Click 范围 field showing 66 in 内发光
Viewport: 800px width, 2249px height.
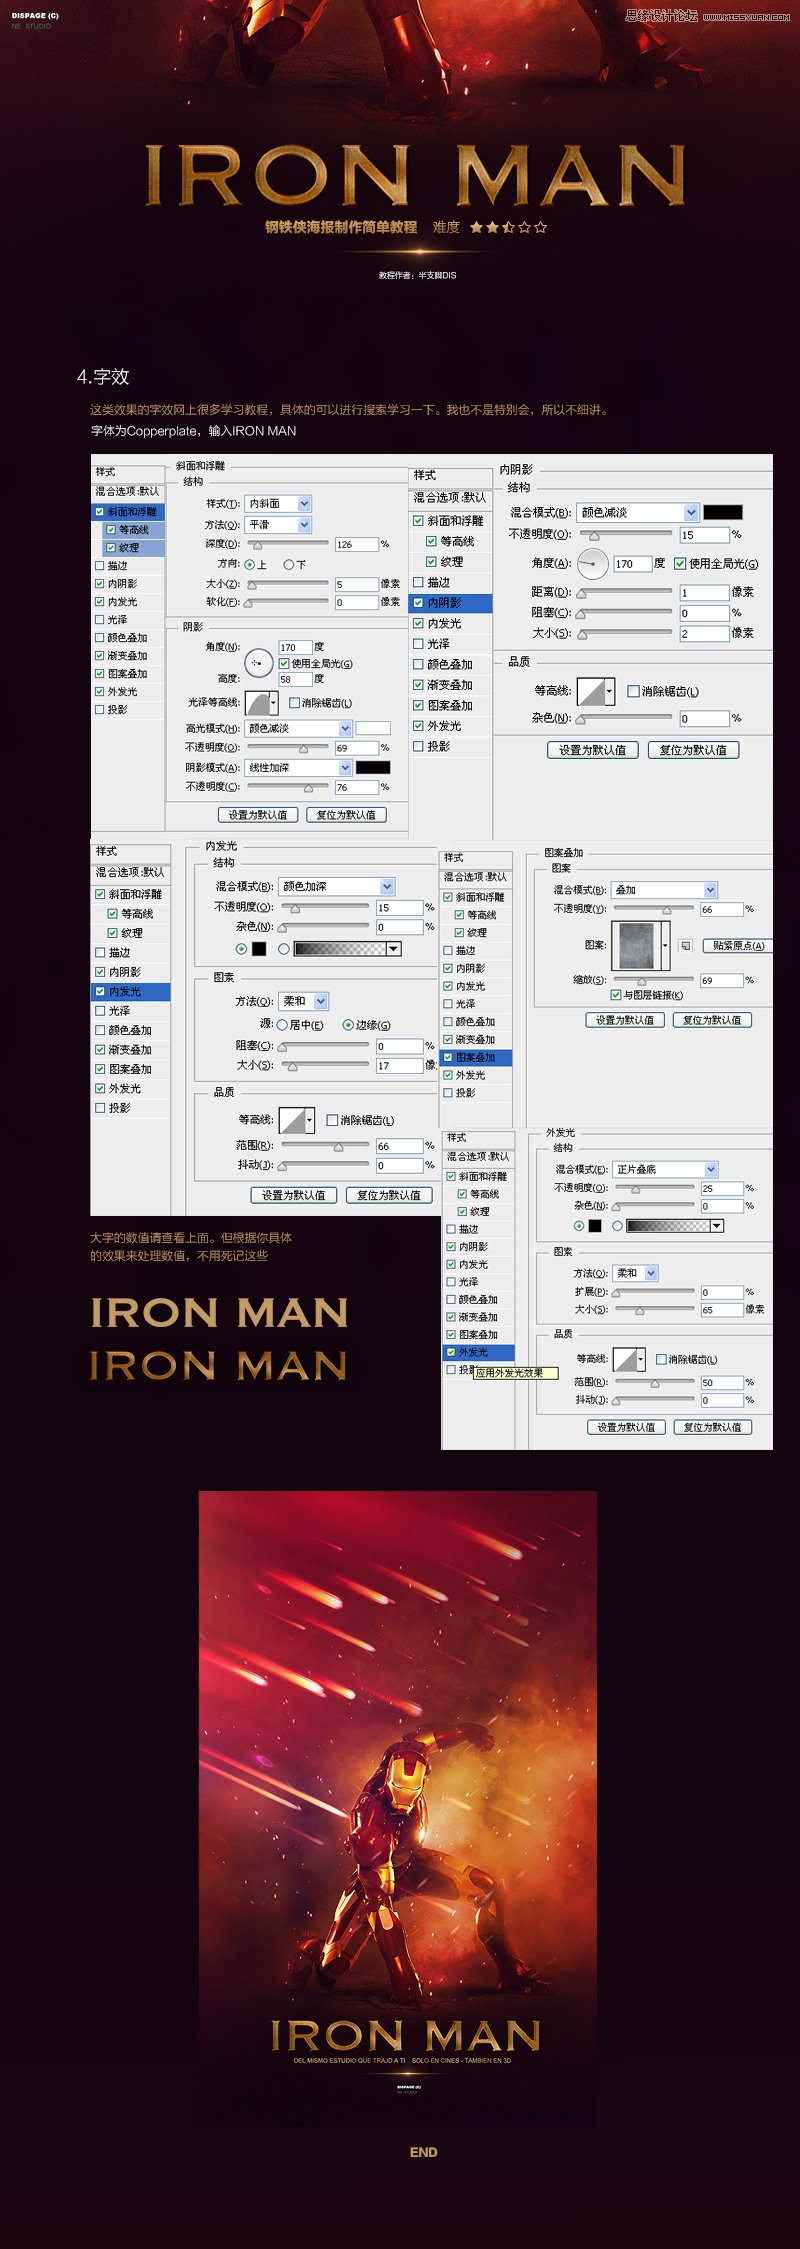pyautogui.click(x=399, y=1146)
